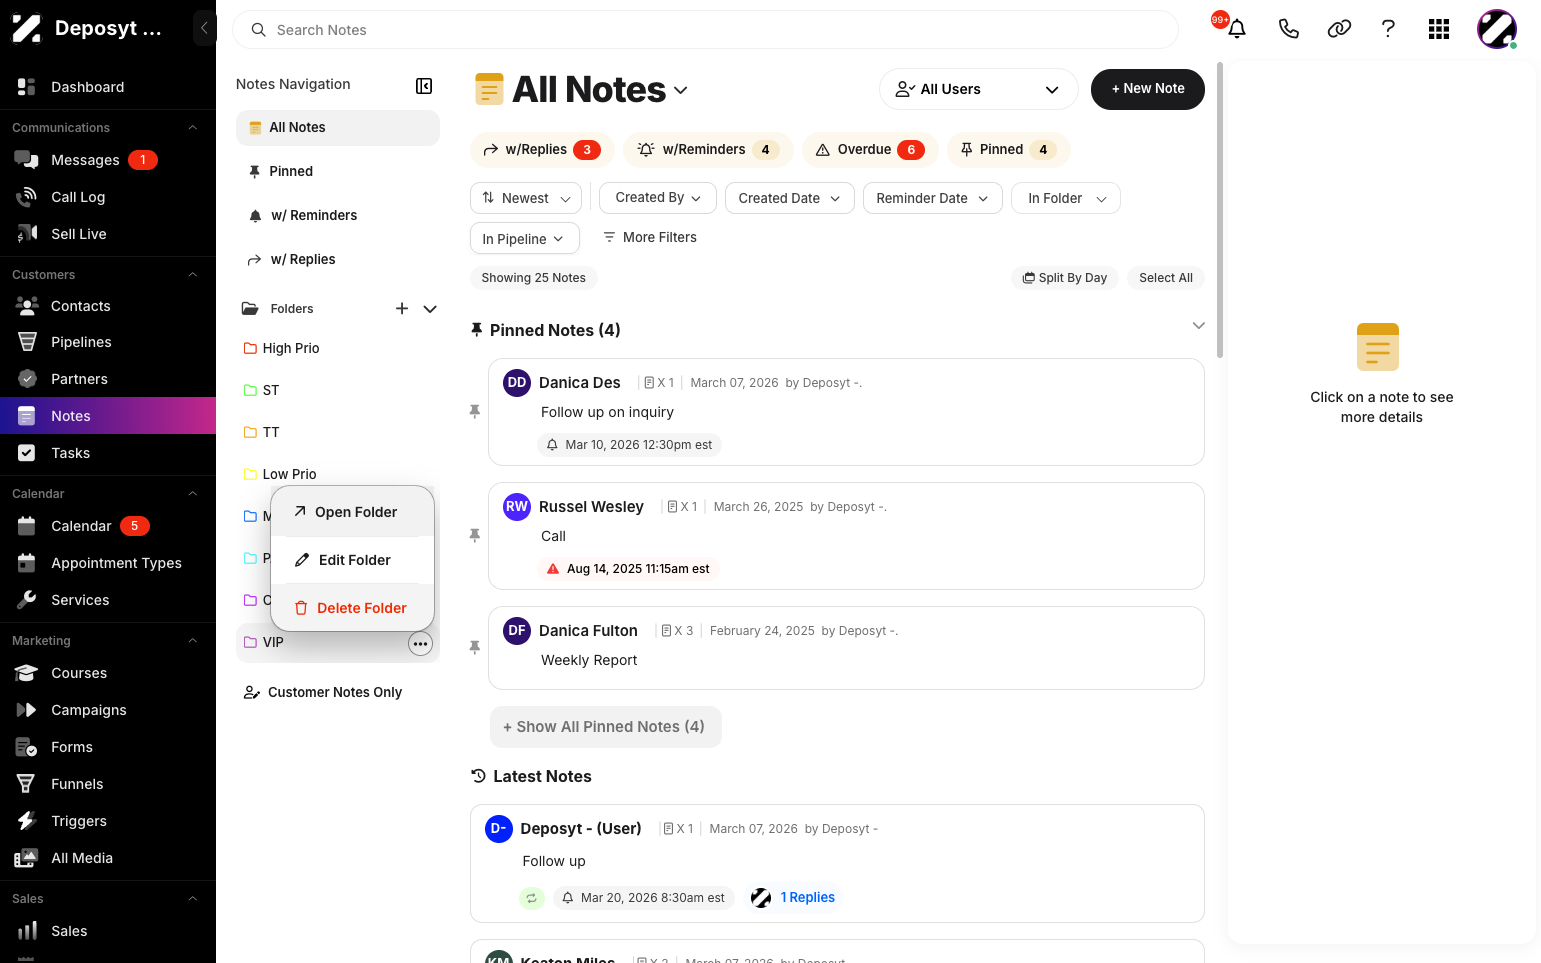The width and height of the screenshot is (1541, 963).
Task: Click the Search Notes field
Action: click(x=705, y=30)
